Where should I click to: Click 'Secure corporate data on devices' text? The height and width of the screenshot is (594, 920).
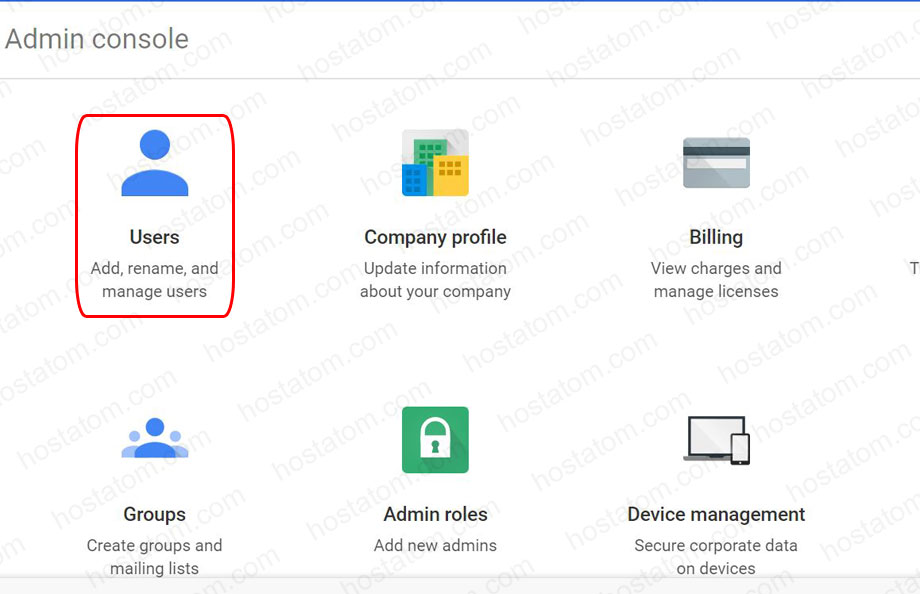(716, 557)
